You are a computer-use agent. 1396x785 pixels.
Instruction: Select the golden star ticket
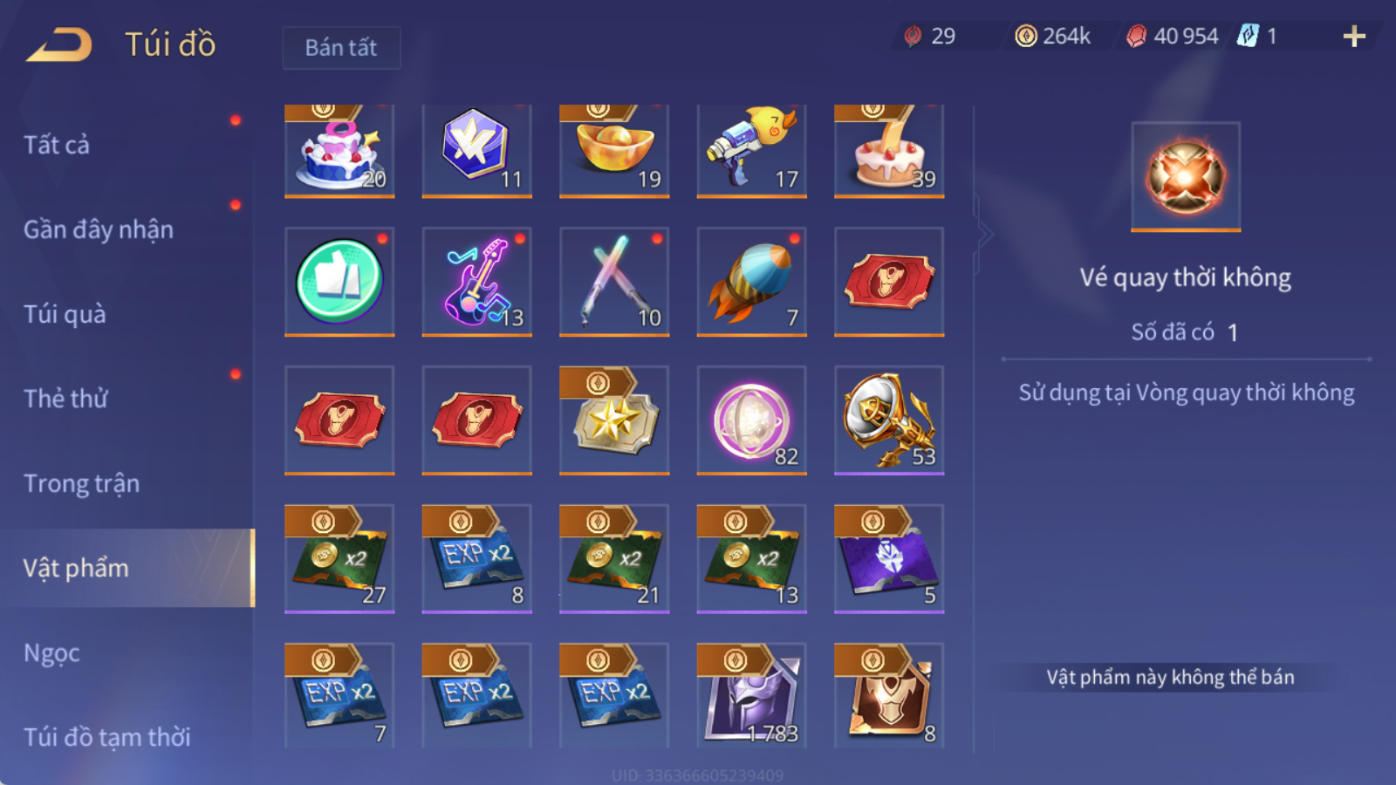tap(614, 420)
